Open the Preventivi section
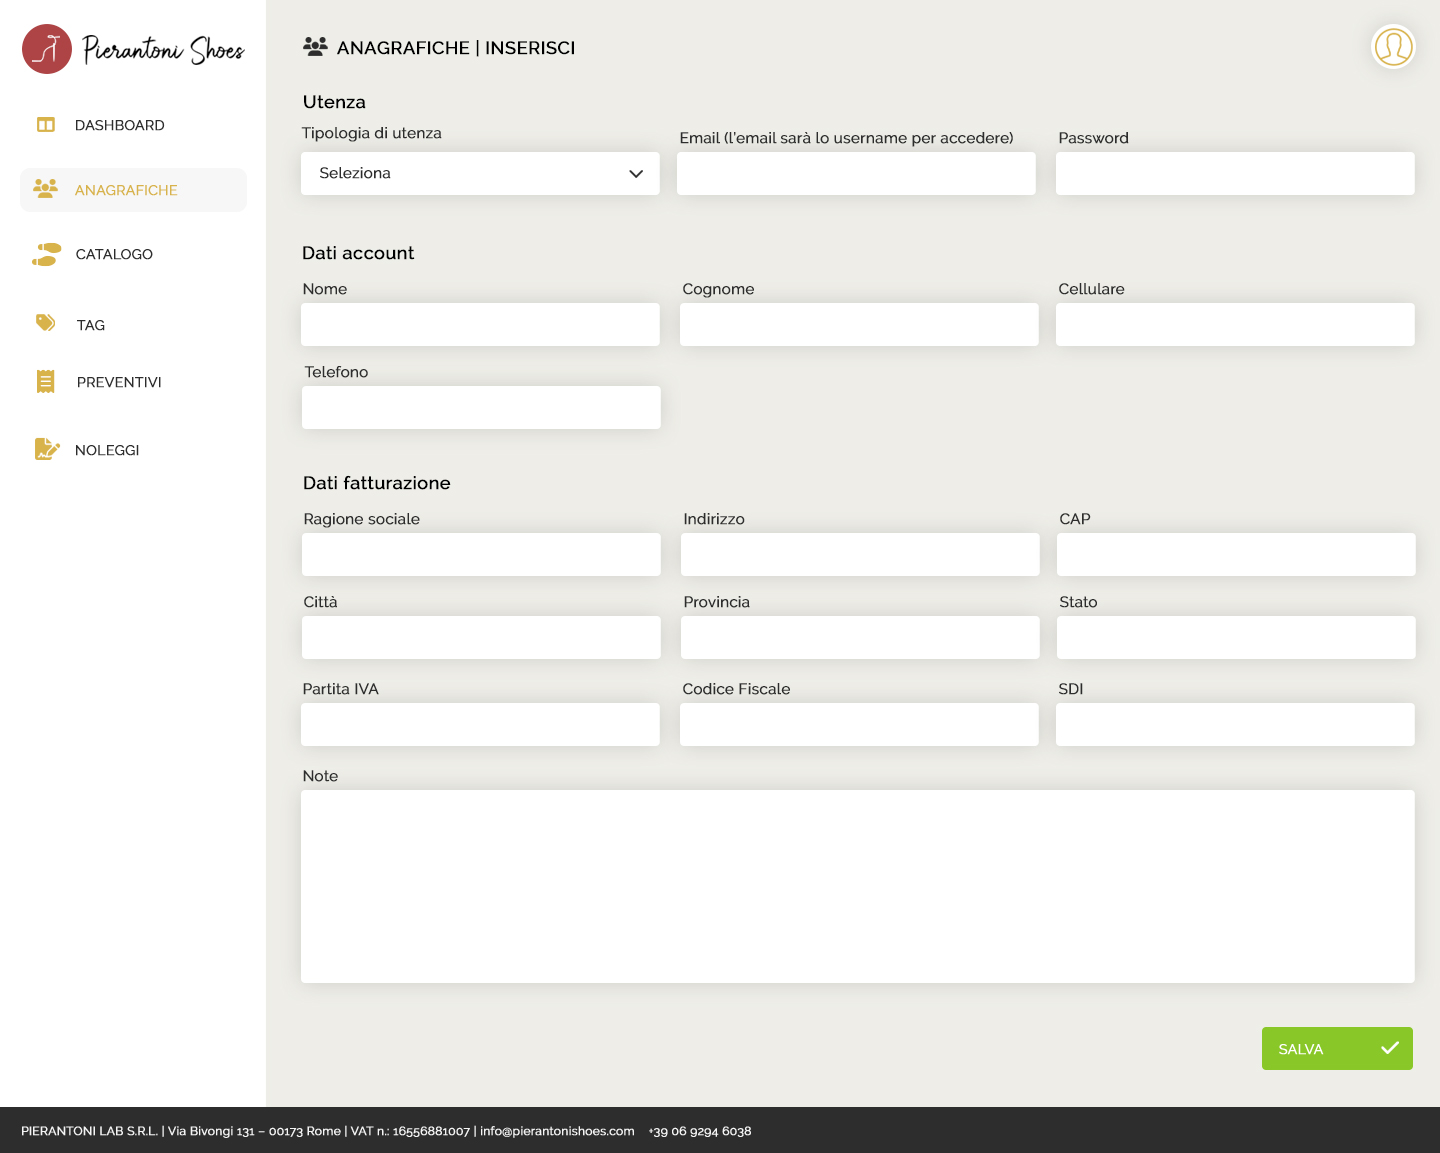Viewport: 1440px width, 1153px height. point(119,382)
